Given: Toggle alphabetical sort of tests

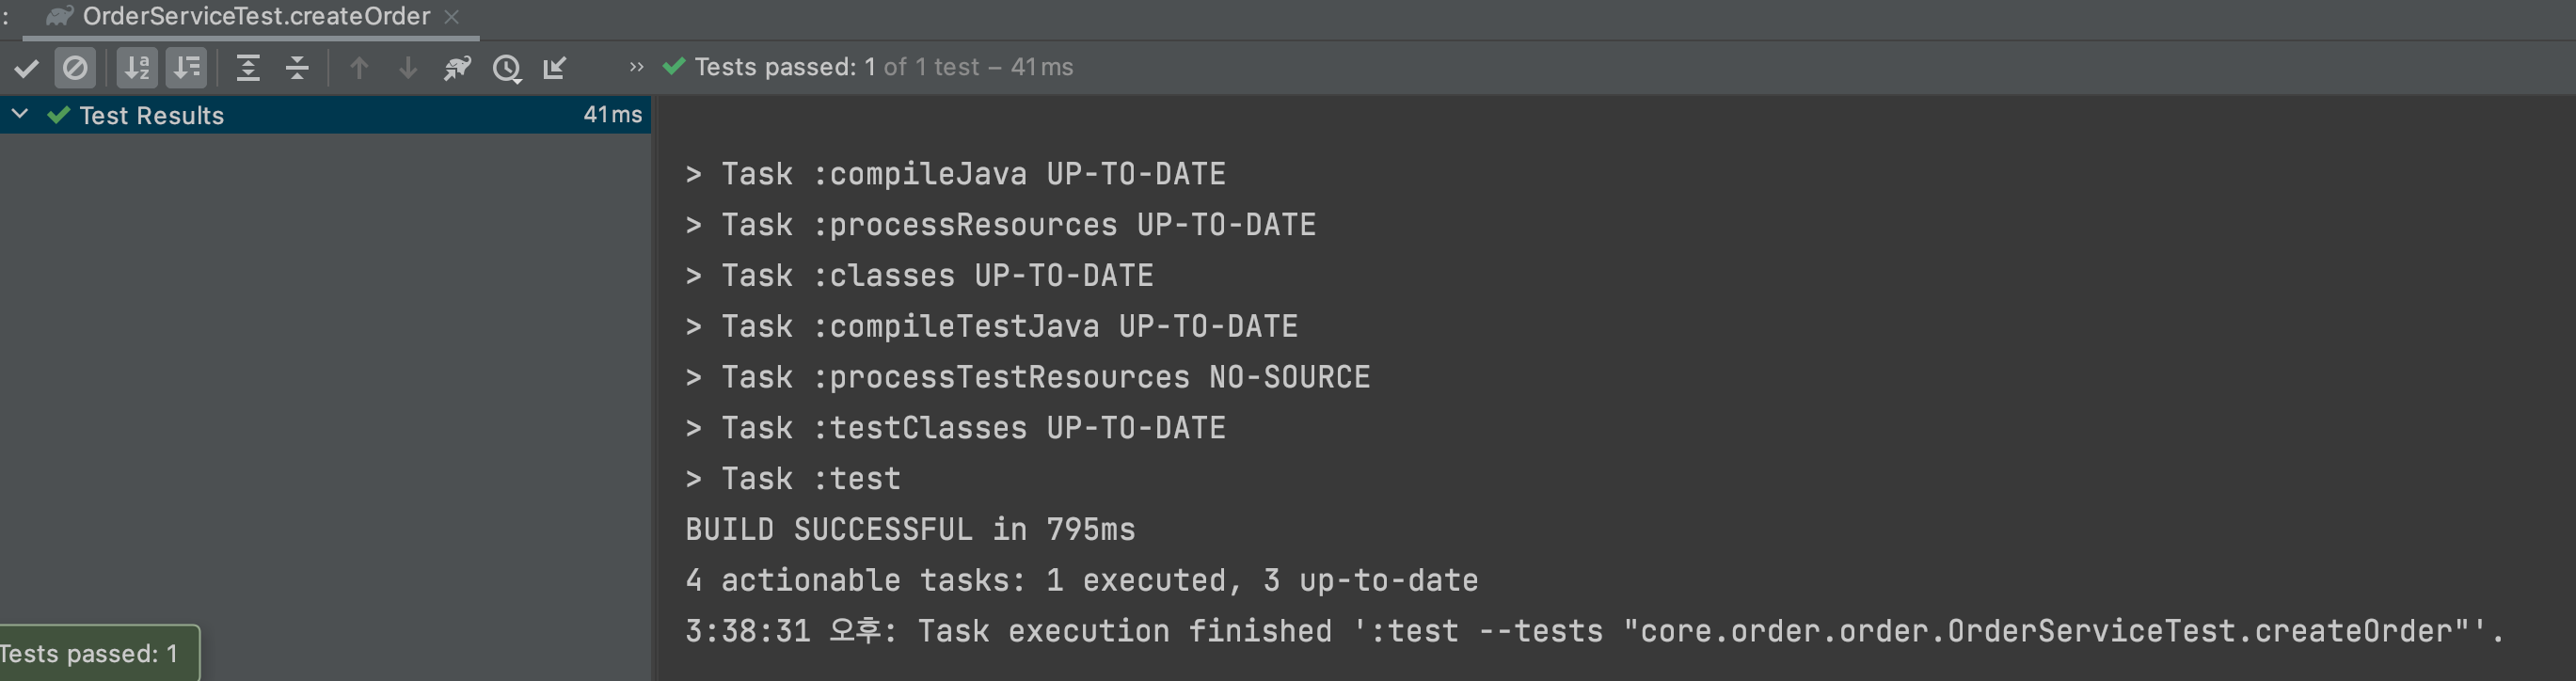Looking at the screenshot, I should click(137, 68).
